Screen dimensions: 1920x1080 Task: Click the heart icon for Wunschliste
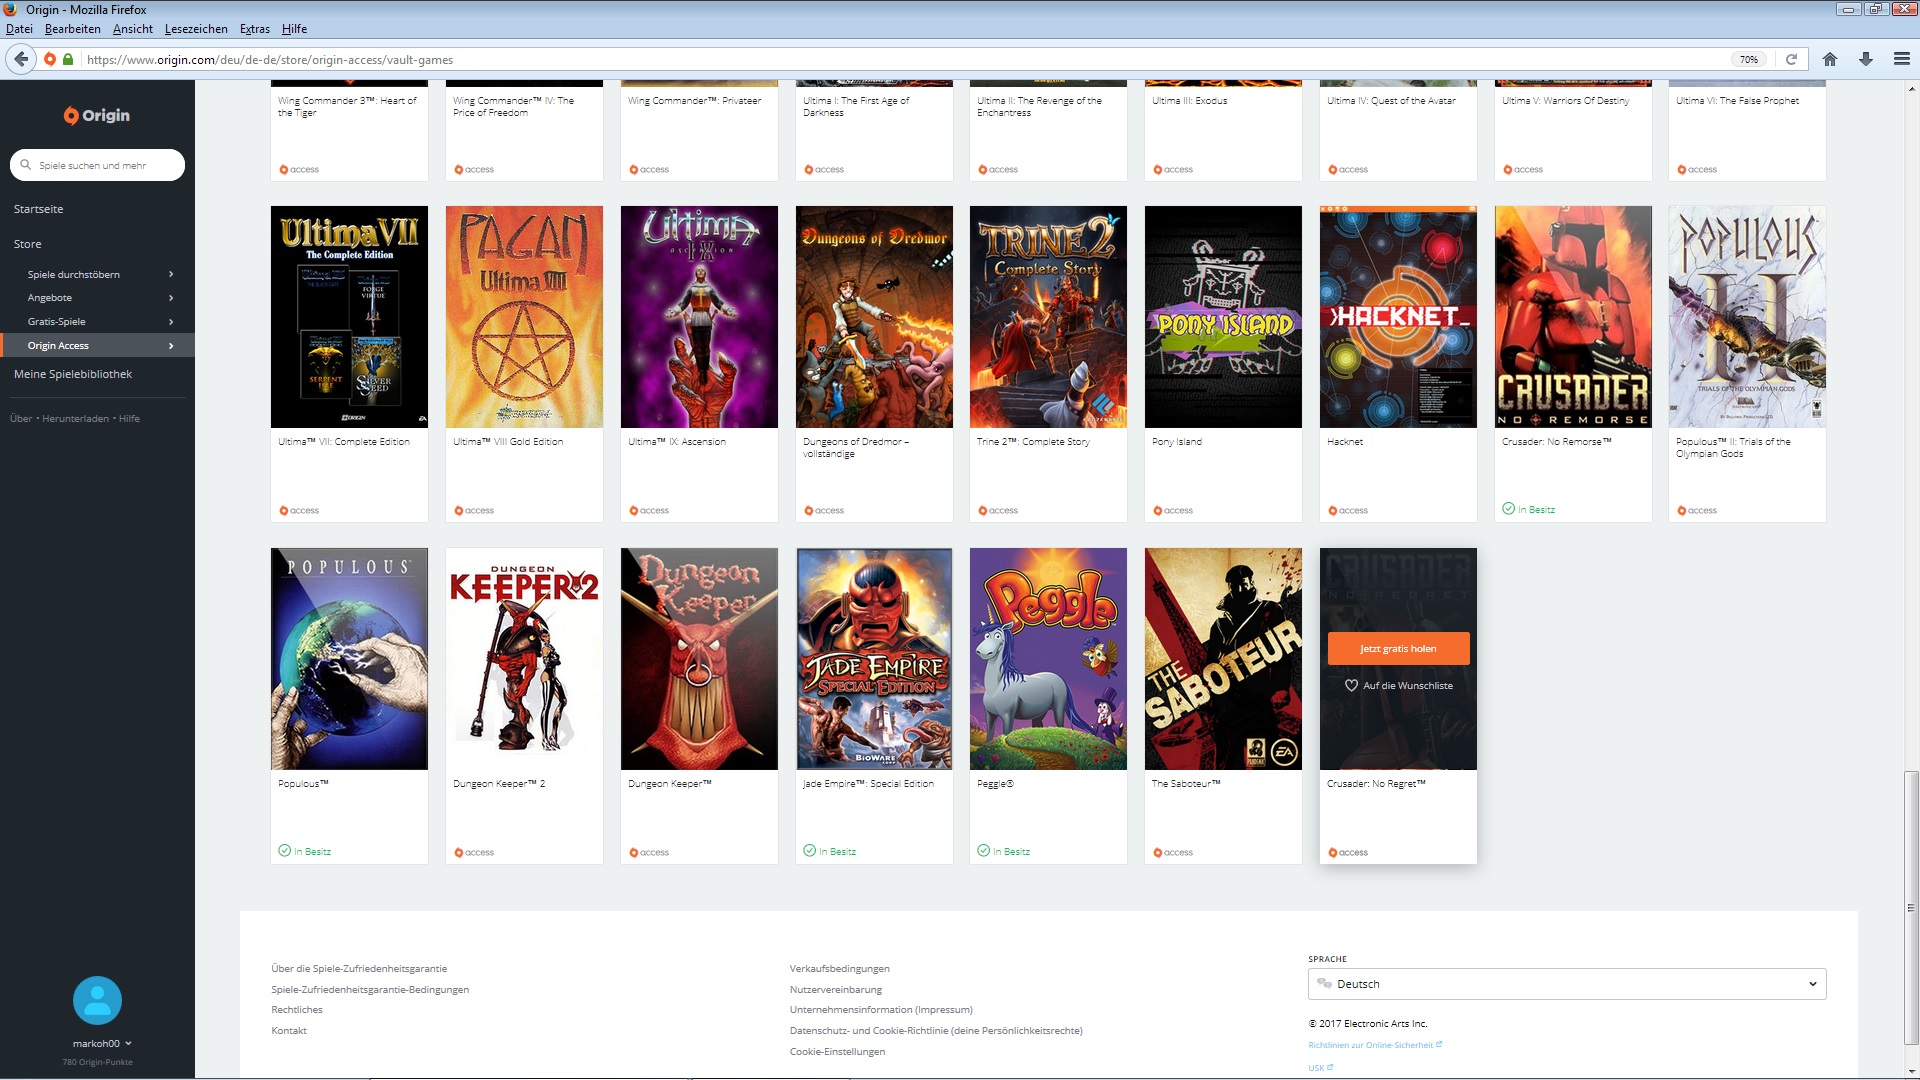[x=1351, y=686]
